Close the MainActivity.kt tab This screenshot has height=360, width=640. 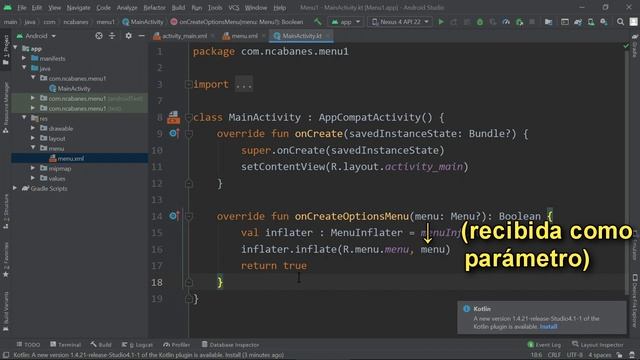point(327,36)
